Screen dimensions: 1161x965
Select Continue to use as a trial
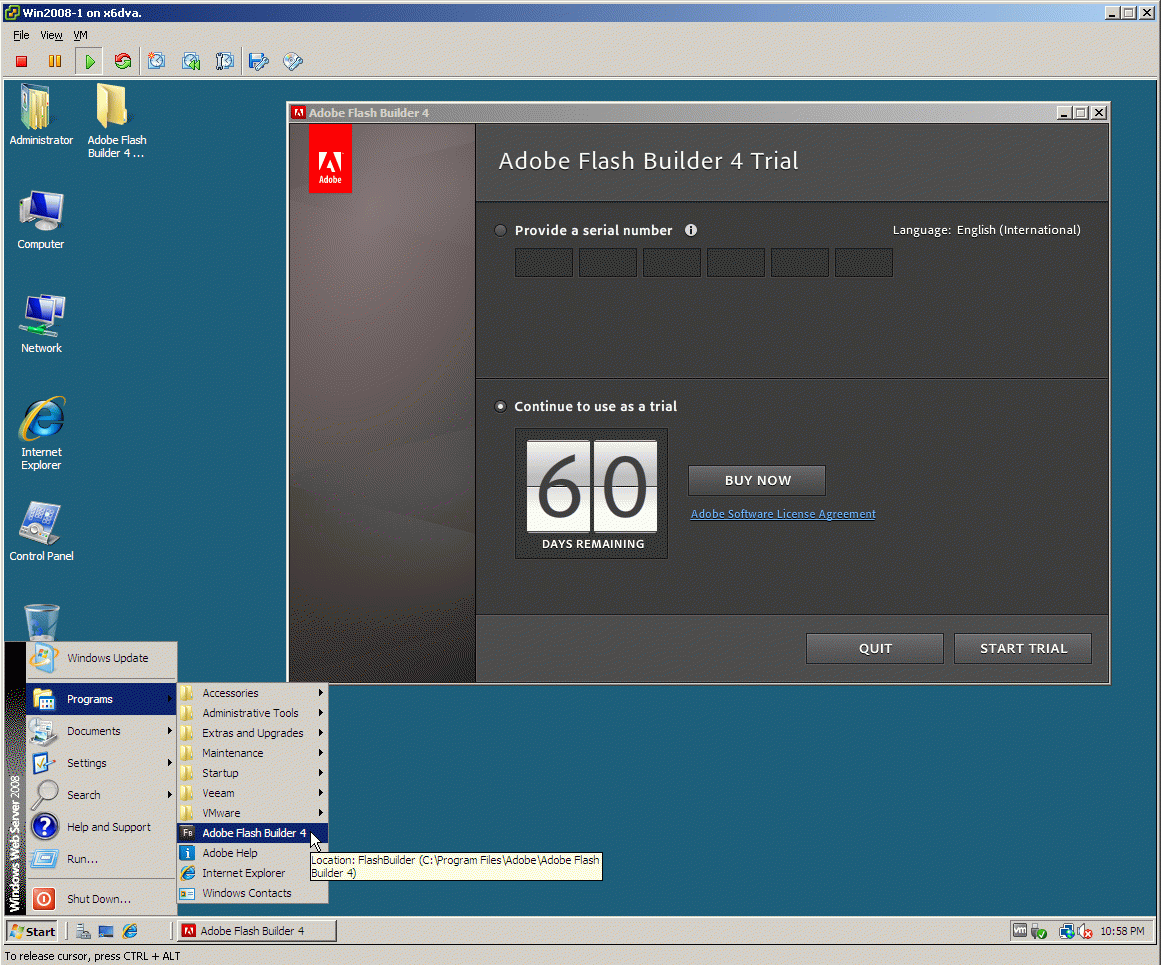tap(501, 406)
